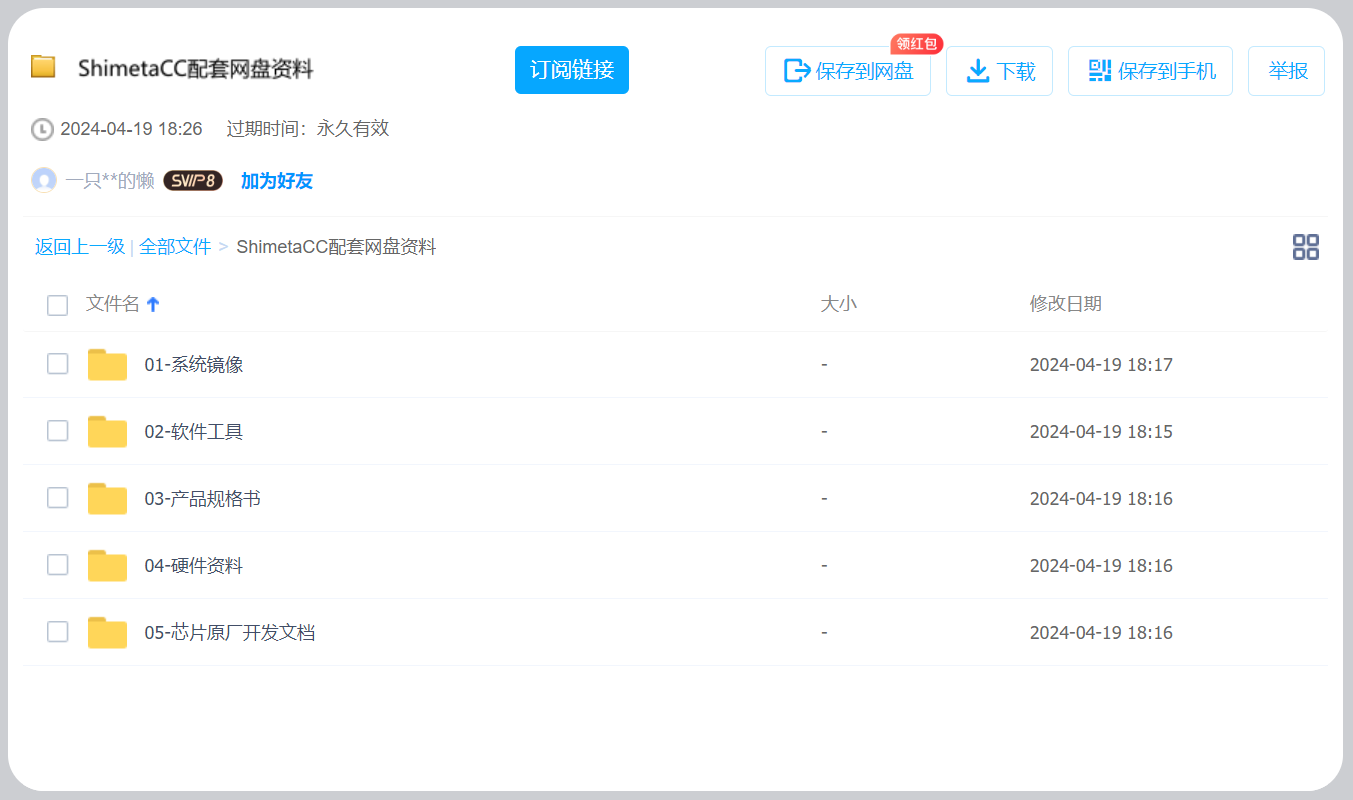Click the SVIP8 badge
The height and width of the screenshot is (800, 1353).
193,181
